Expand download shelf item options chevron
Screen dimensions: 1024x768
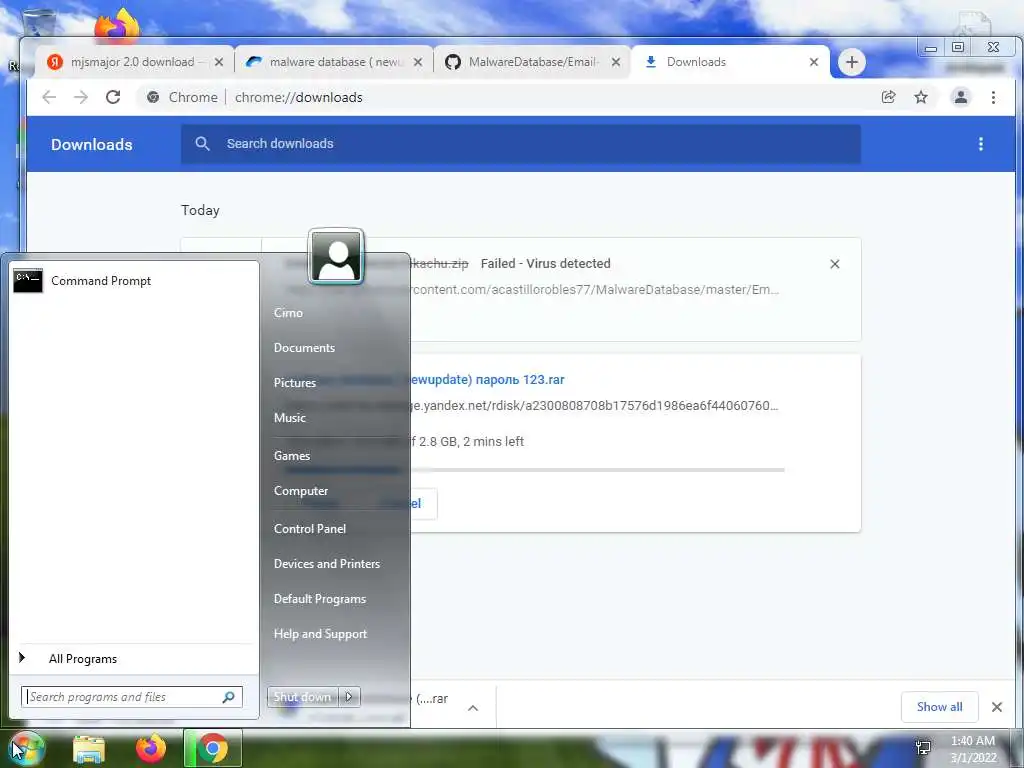[473, 707]
